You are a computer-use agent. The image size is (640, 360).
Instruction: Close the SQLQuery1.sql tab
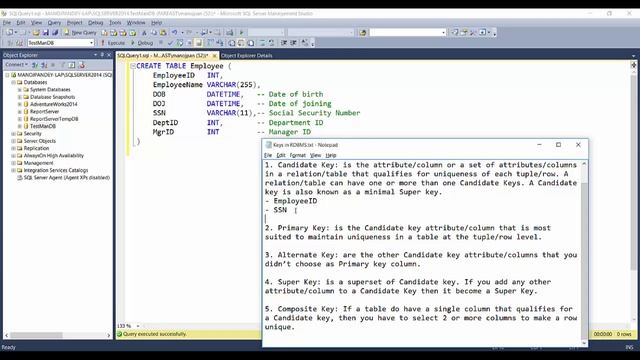[215, 56]
